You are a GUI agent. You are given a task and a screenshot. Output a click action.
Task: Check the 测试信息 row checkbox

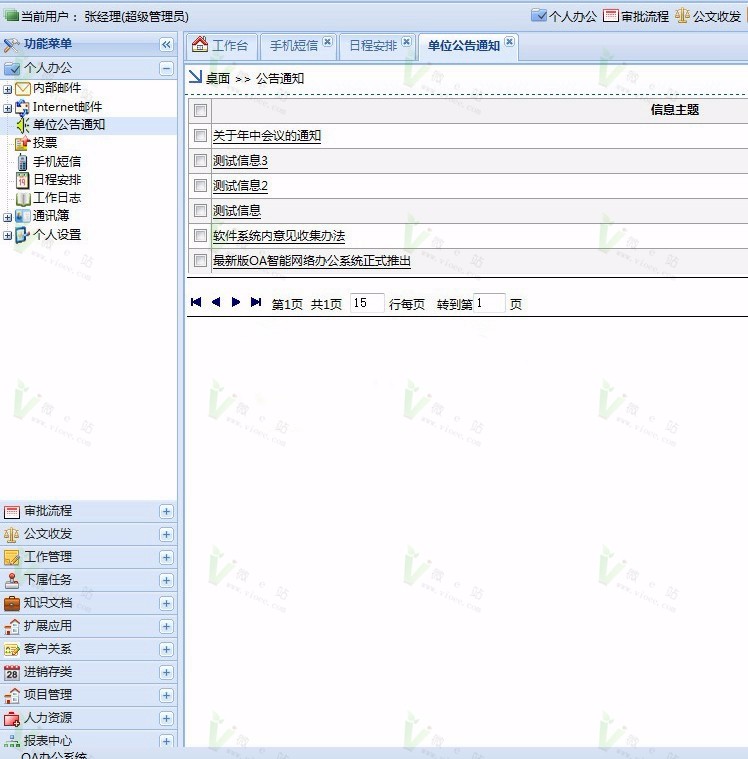click(x=200, y=211)
